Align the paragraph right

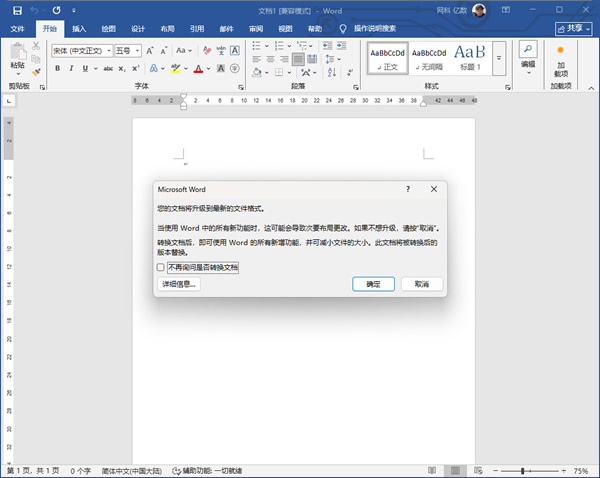click(284, 59)
